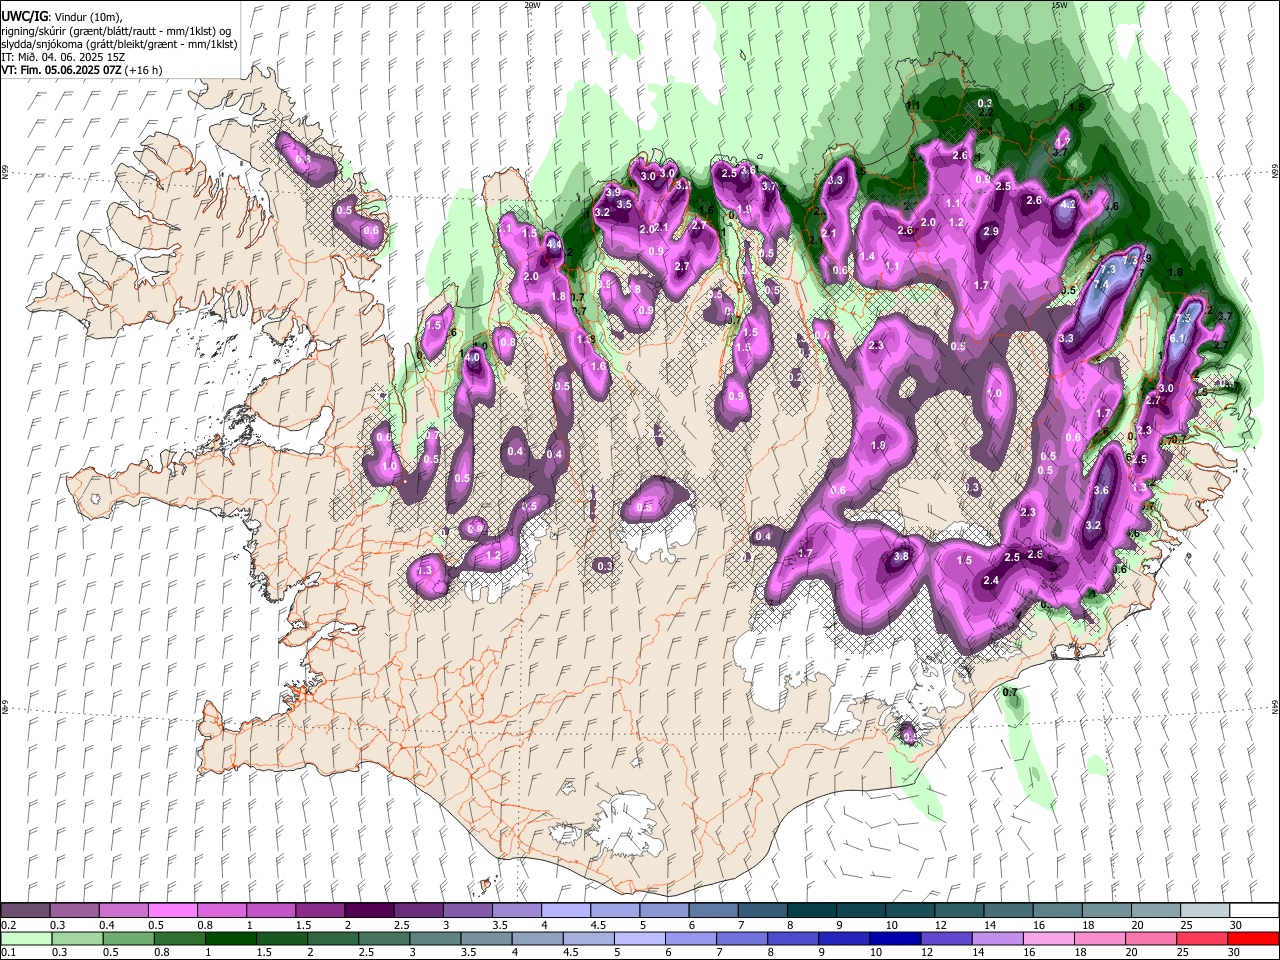1280x960 pixels.
Task: Click the '7.4' snowfall value in the east
Action: pos(1102,285)
